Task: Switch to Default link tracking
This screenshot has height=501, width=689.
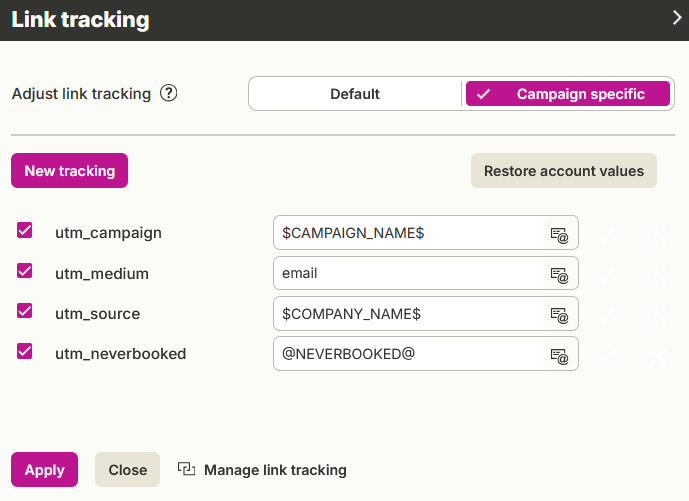Action: pyautogui.click(x=355, y=94)
